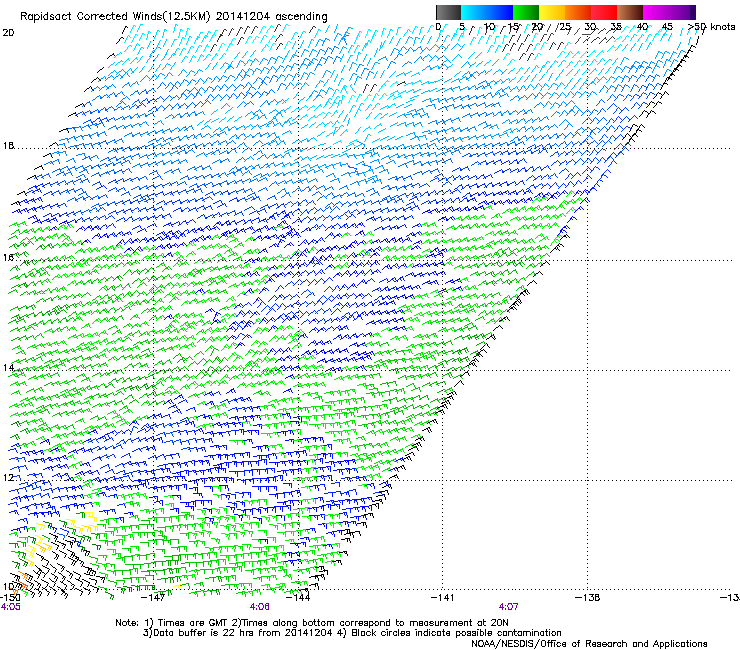Click the '>50 knots' legend label

point(712,27)
